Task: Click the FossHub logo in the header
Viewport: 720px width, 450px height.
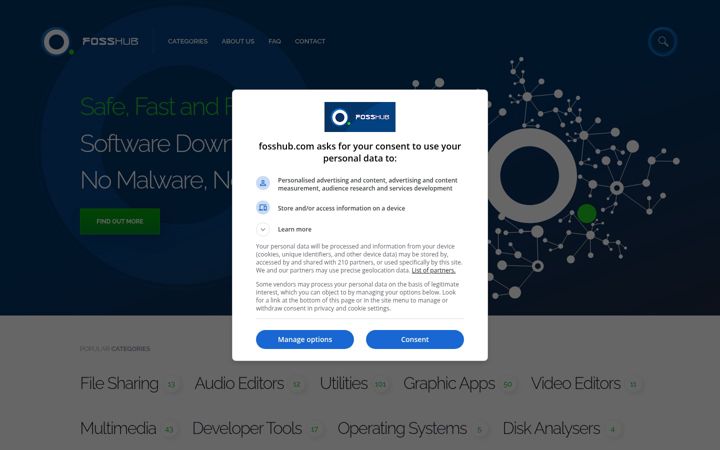Action: pos(90,41)
